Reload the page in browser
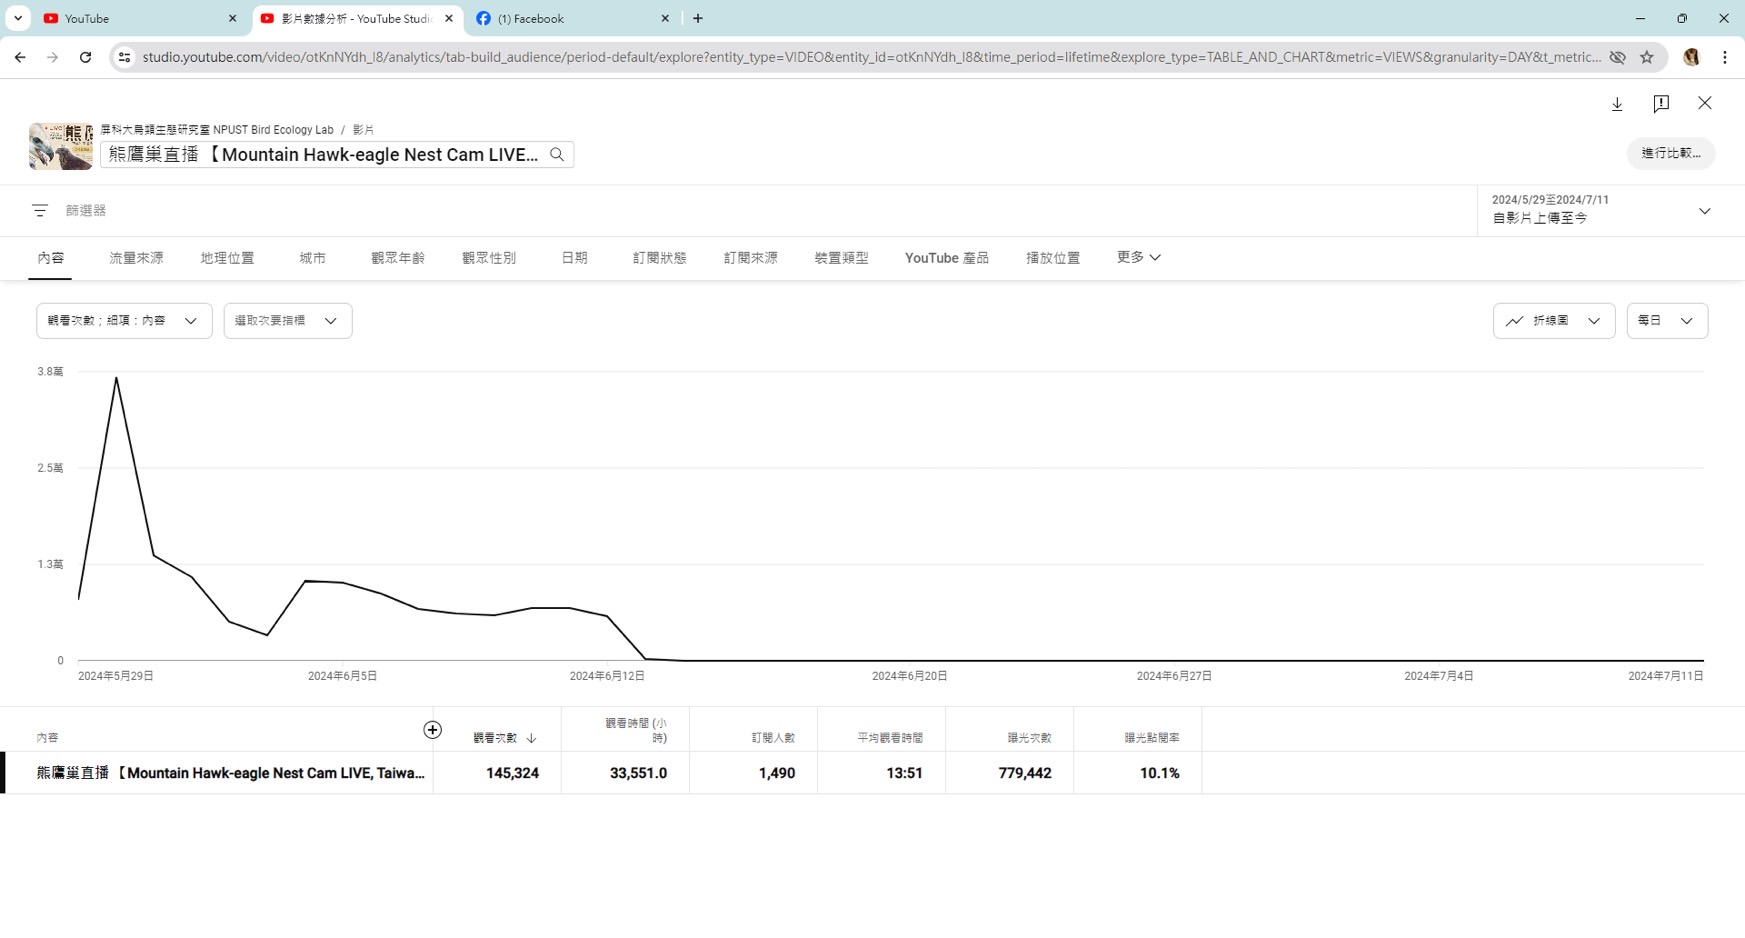Viewport: 1745px width, 938px height. [86, 57]
